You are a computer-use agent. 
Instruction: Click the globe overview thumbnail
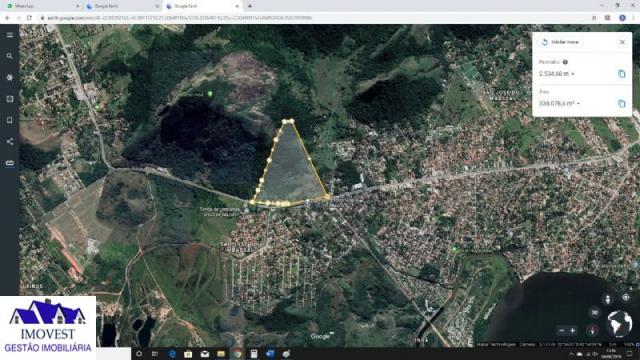(619, 324)
